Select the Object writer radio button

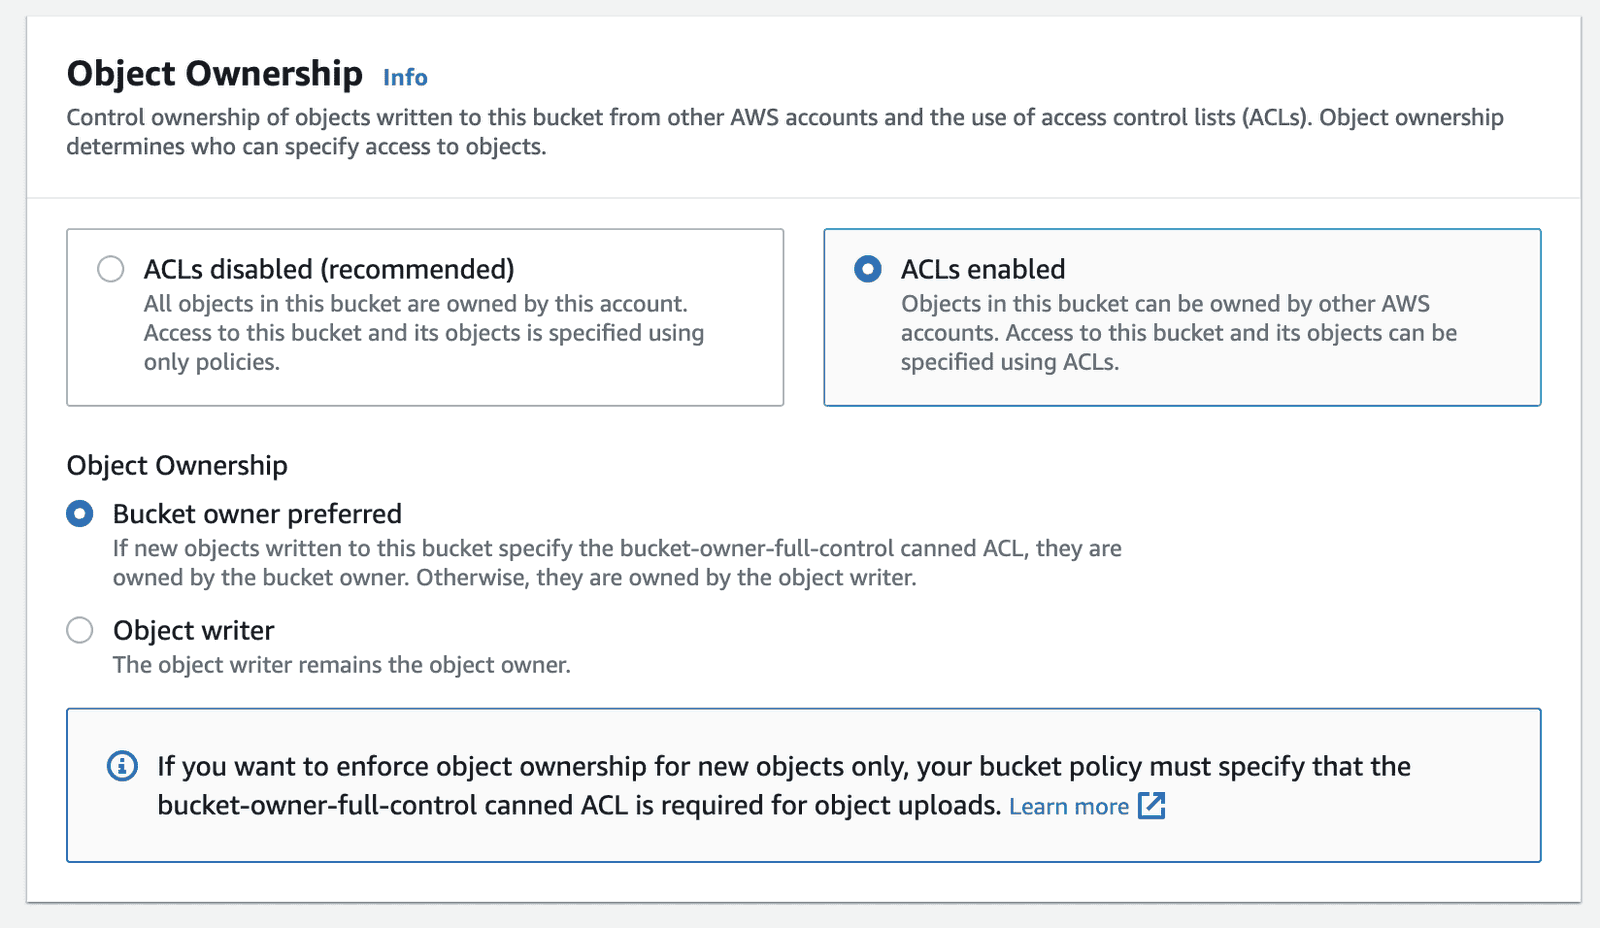pyautogui.click(x=79, y=630)
